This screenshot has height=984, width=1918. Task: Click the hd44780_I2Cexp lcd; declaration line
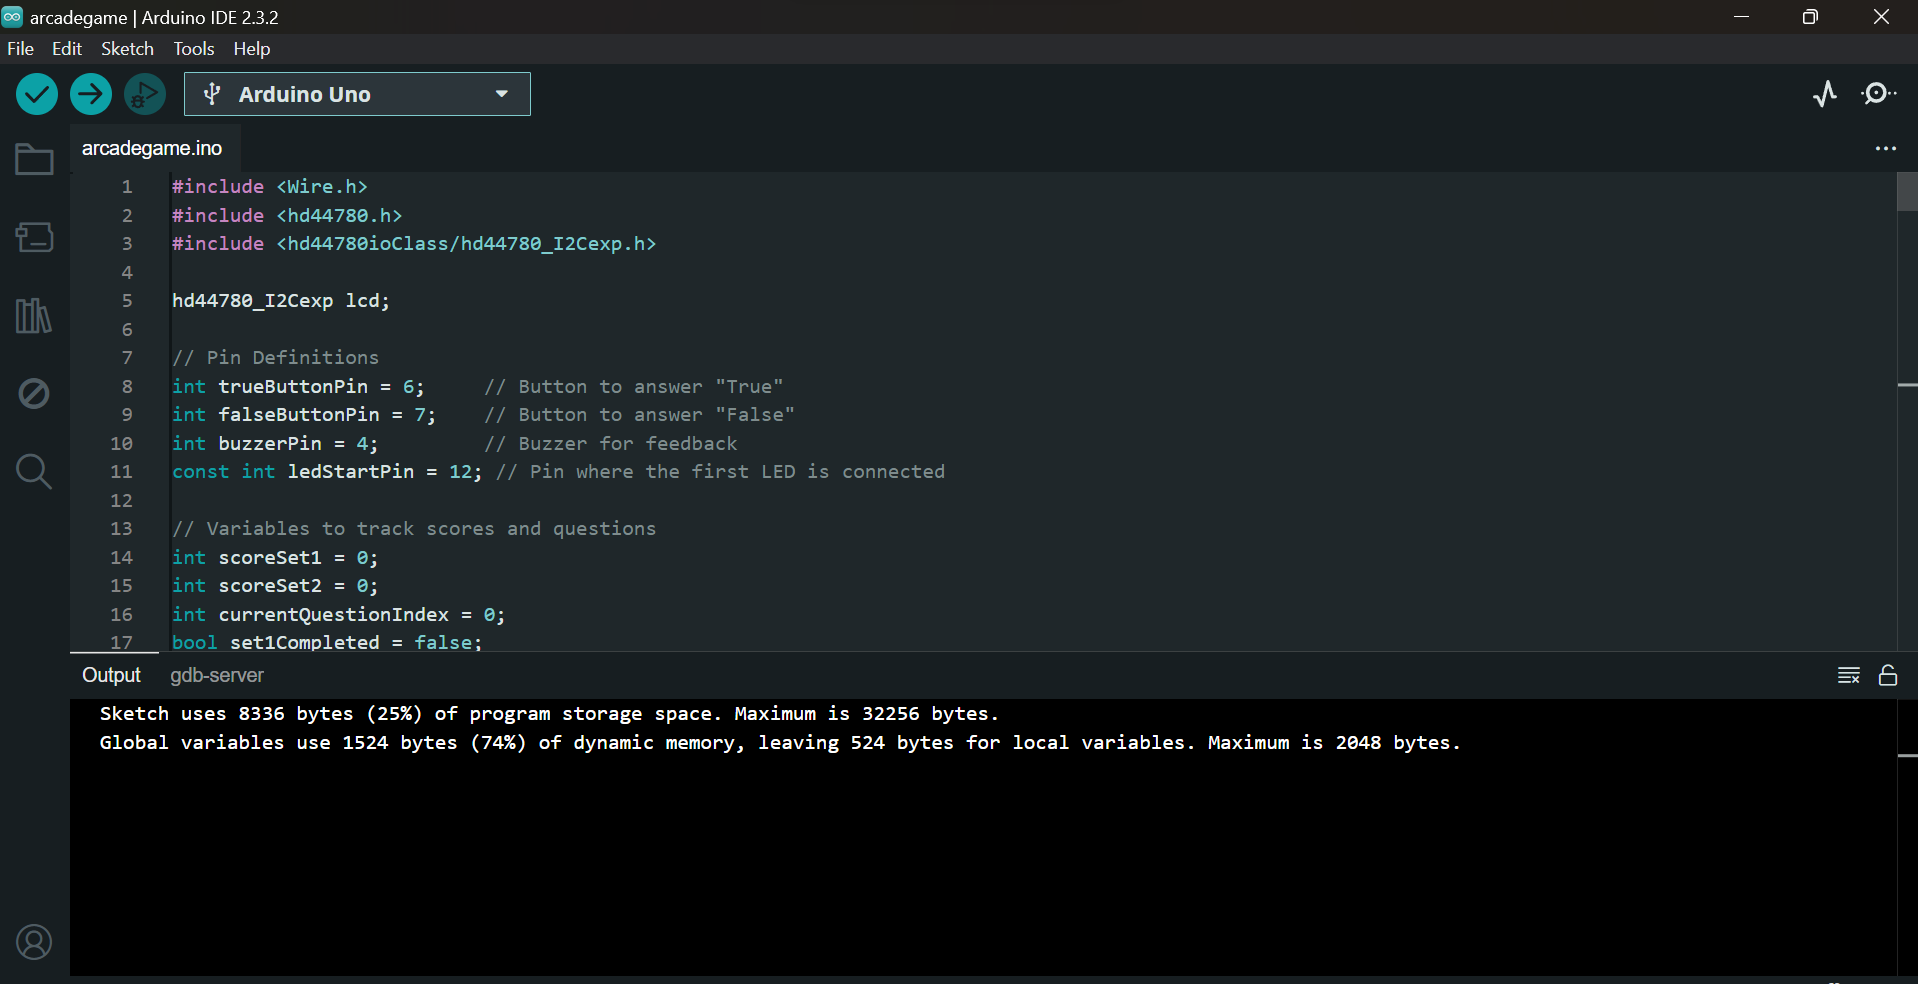281,300
